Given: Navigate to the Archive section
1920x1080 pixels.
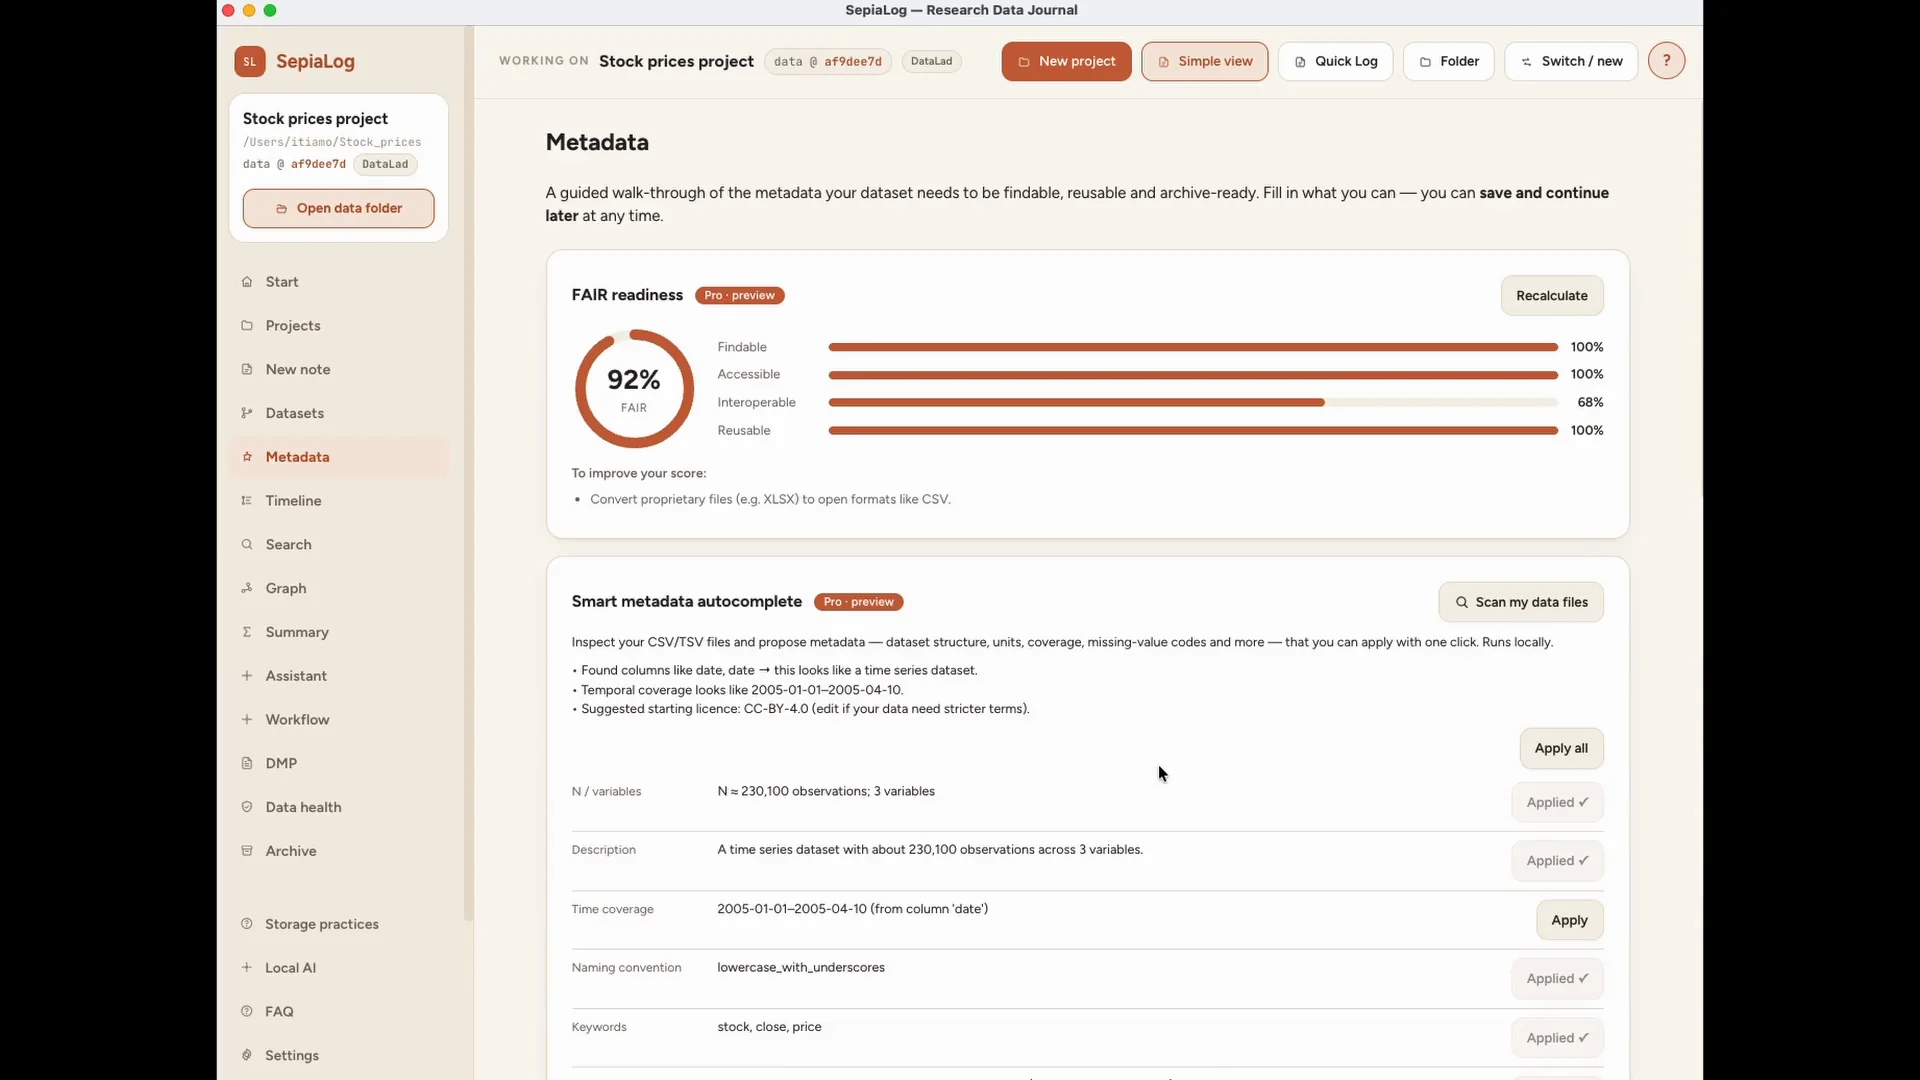Looking at the screenshot, I should click(338, 851).
